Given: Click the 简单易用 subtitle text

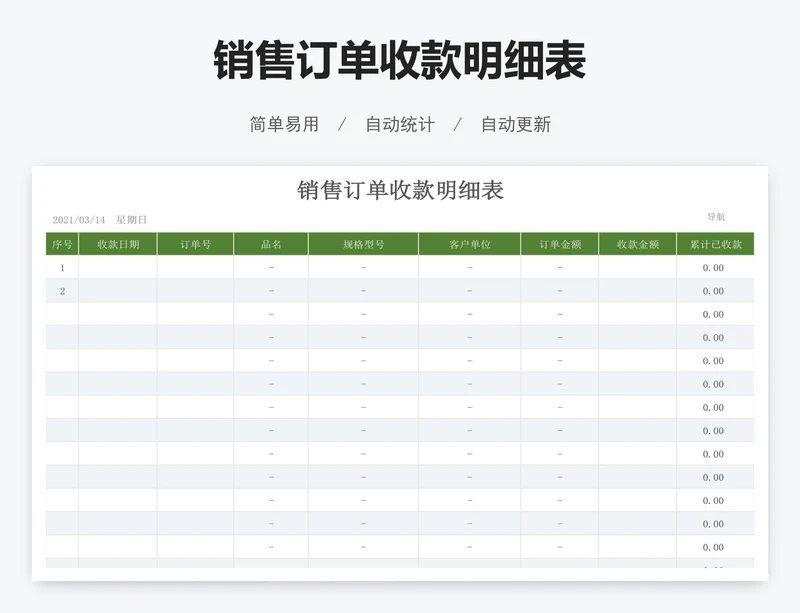Looking at the screenshot, I should click(284, 125).
